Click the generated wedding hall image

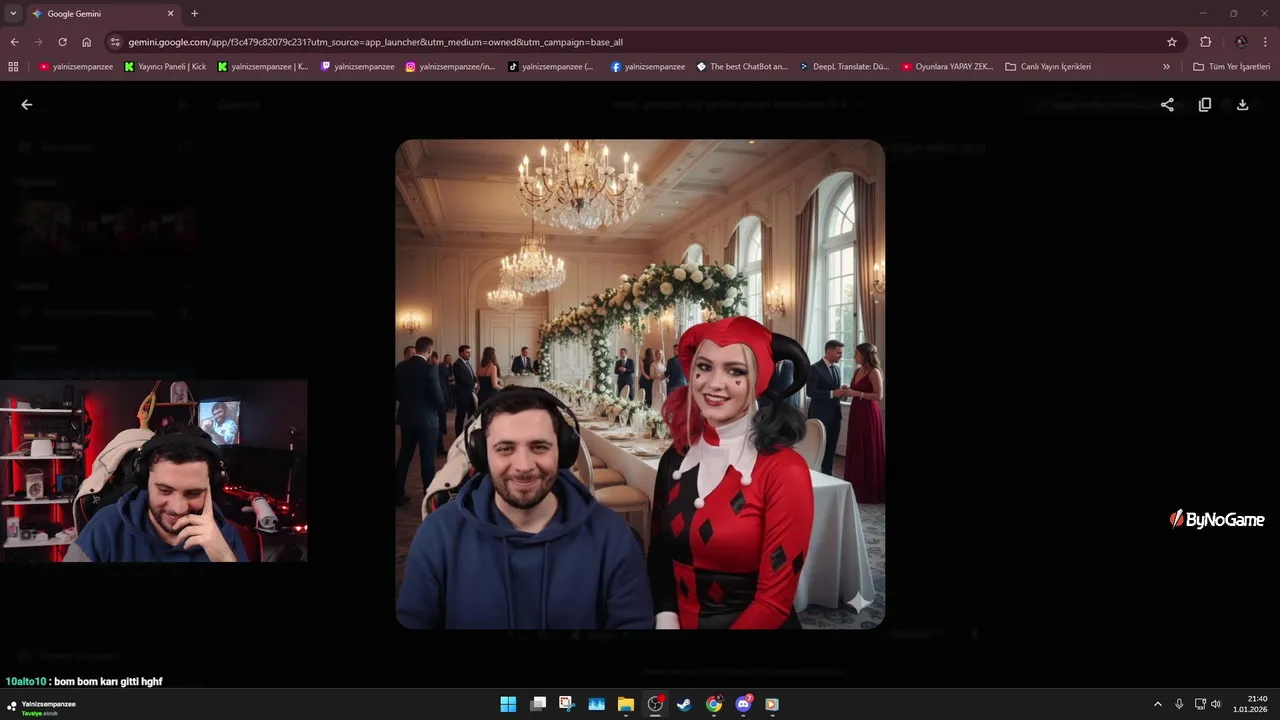[640, 384]
